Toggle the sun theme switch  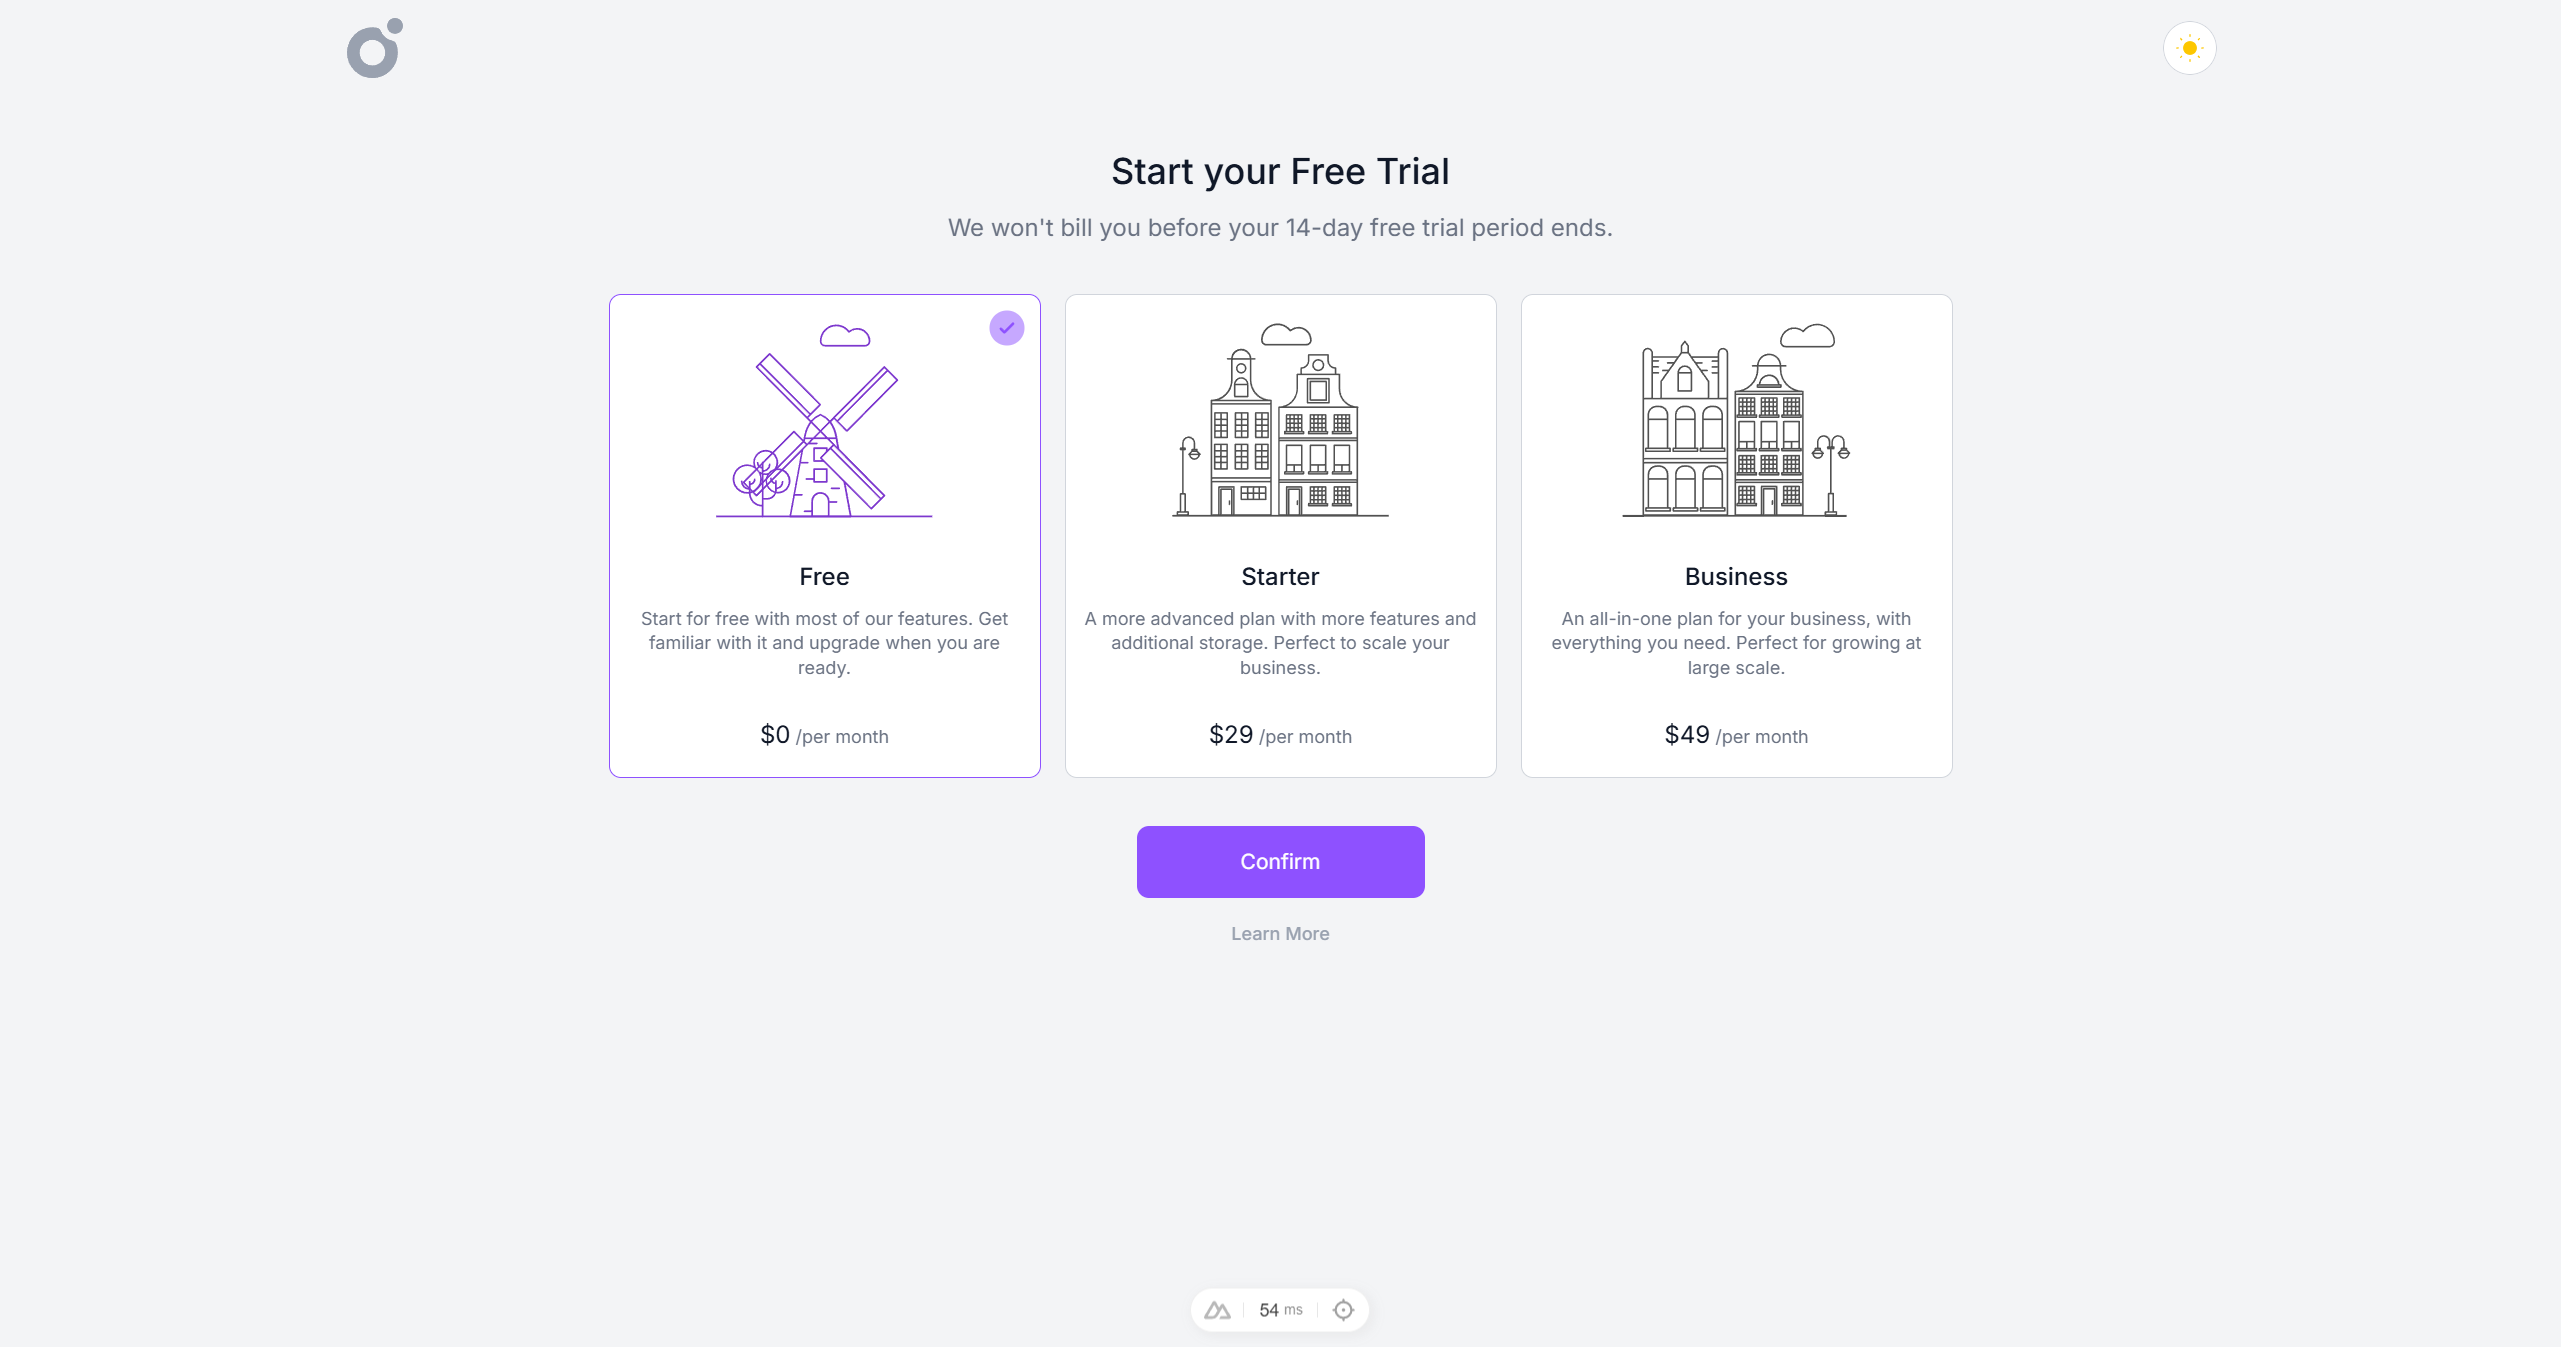pos(2189,48)
